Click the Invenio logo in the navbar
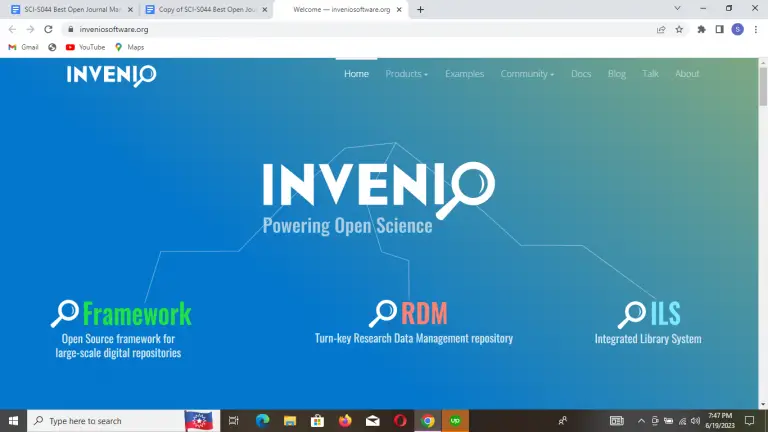Image resolution: width=768 pixels, height=432 pixels. point(111,75)
